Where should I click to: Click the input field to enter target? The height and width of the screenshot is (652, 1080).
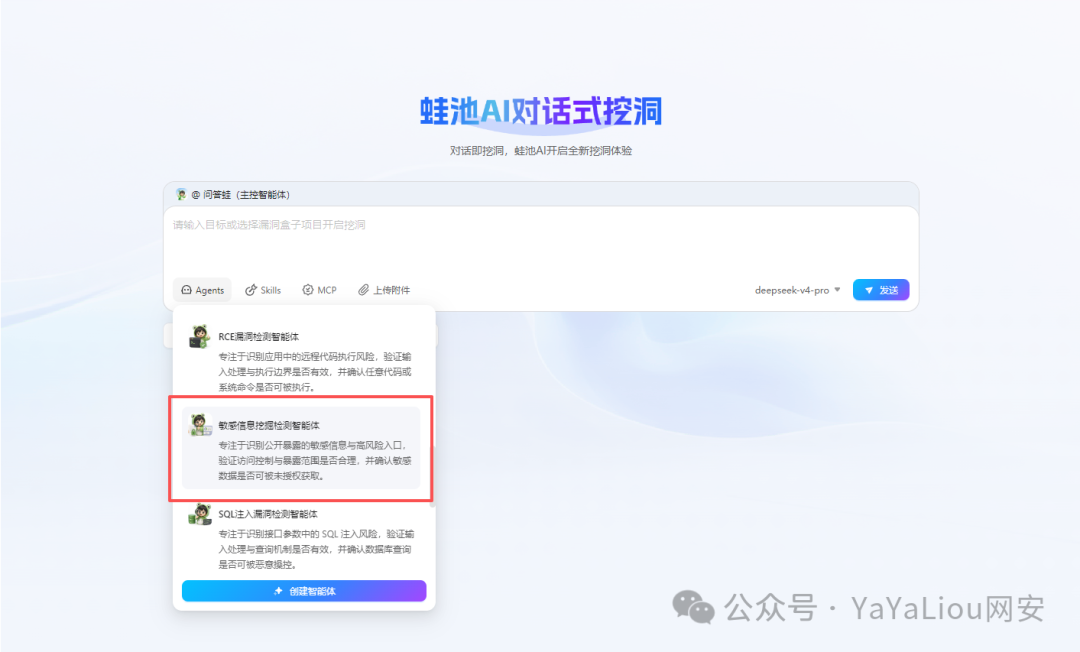[x=541, y=241]
